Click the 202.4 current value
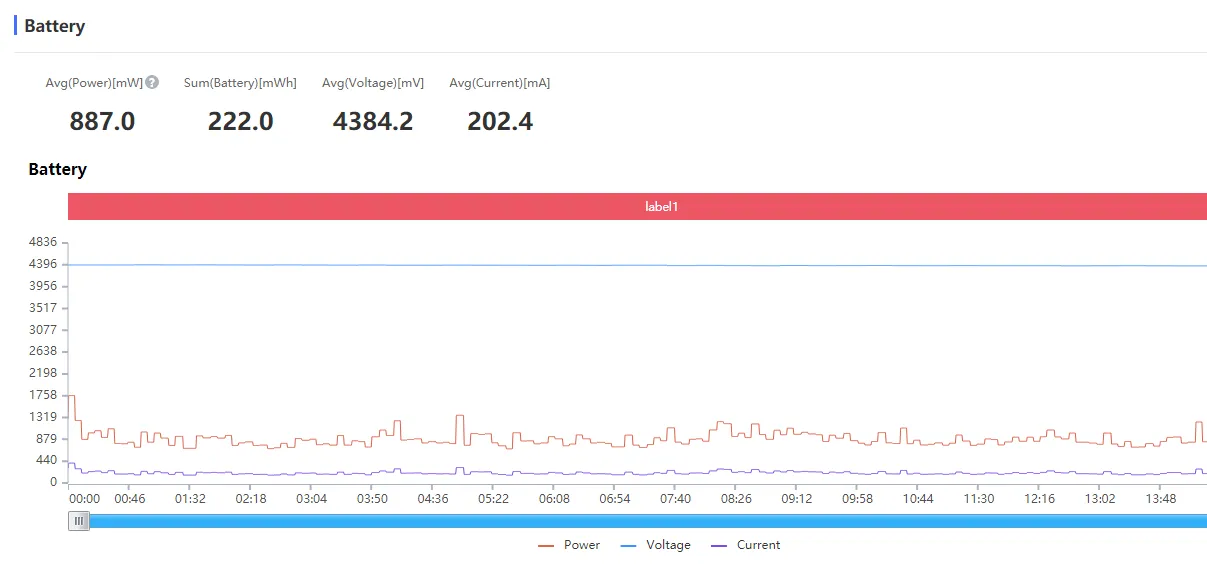Viewport: 1207px width, 571px height. click(500, 122)
